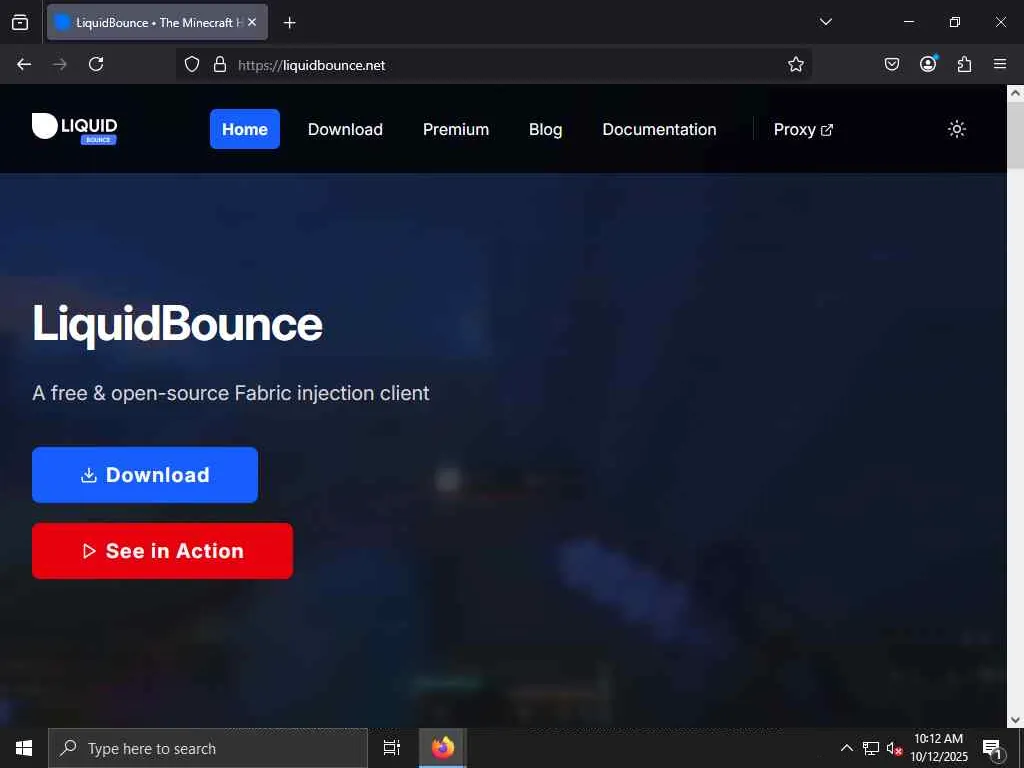
Task: Open tracking protection shield icon
Action: pos(191,64)
